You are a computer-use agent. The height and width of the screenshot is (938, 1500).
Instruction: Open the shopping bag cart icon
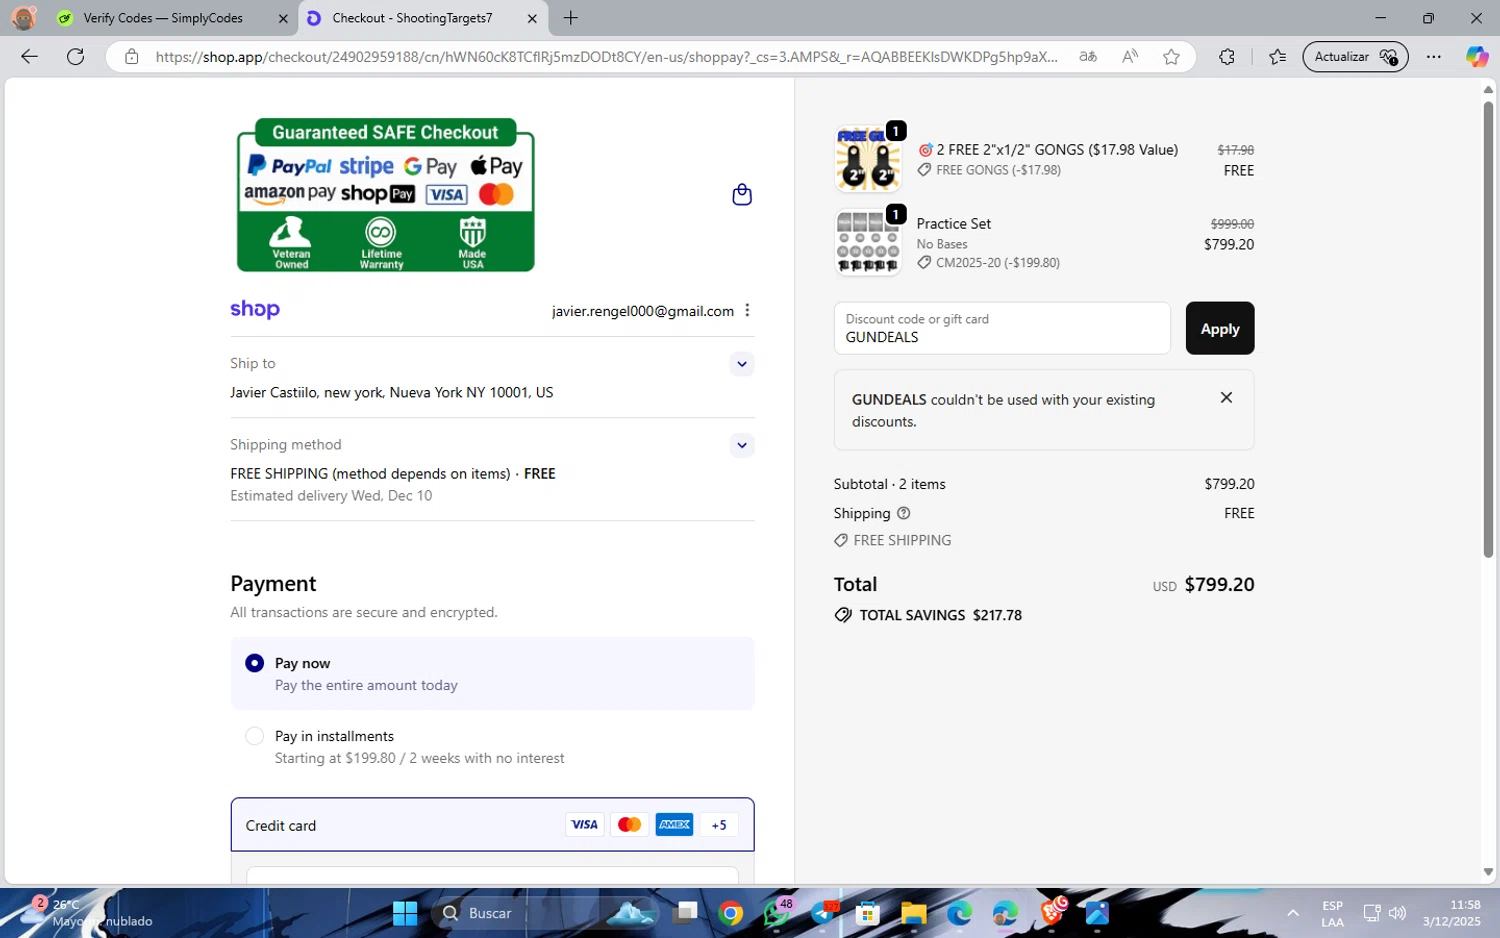tap(742, 195)
